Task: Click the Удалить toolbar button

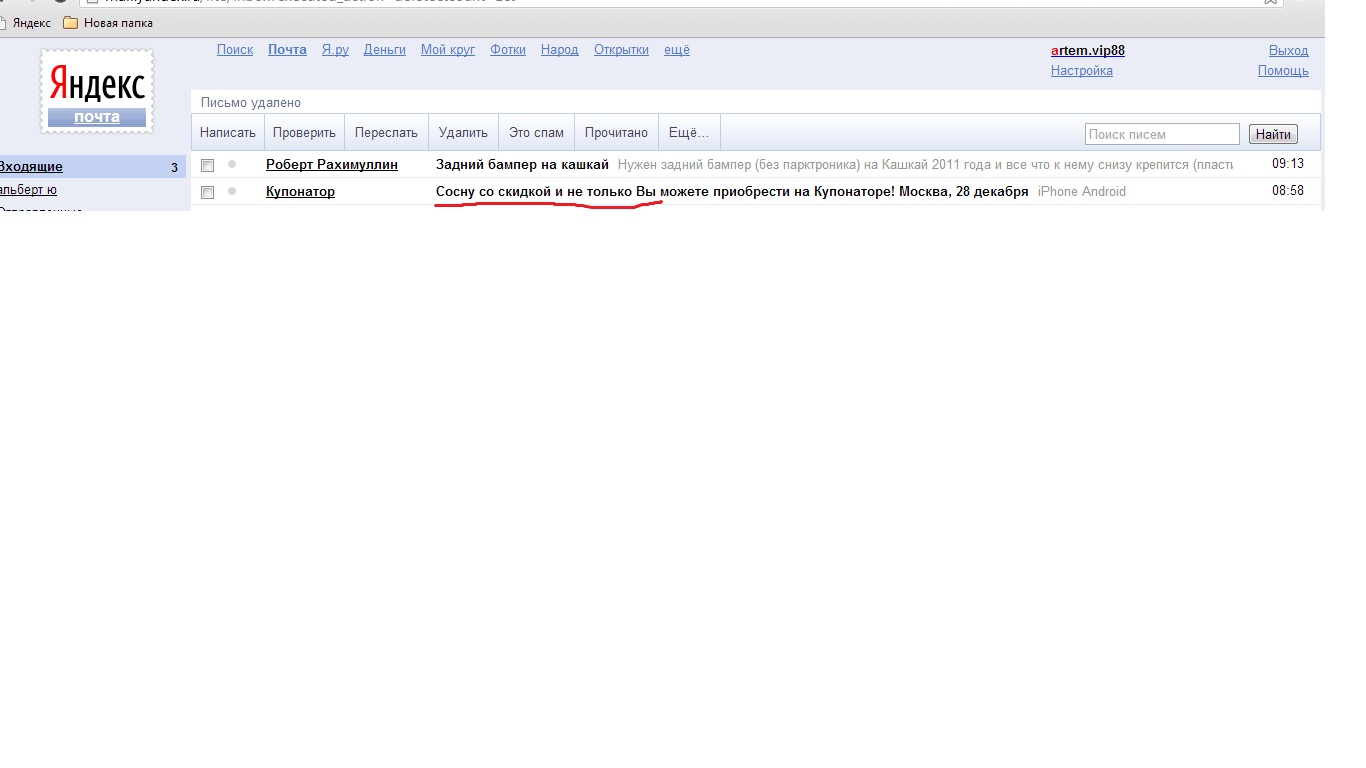Action: click(463, 133)
